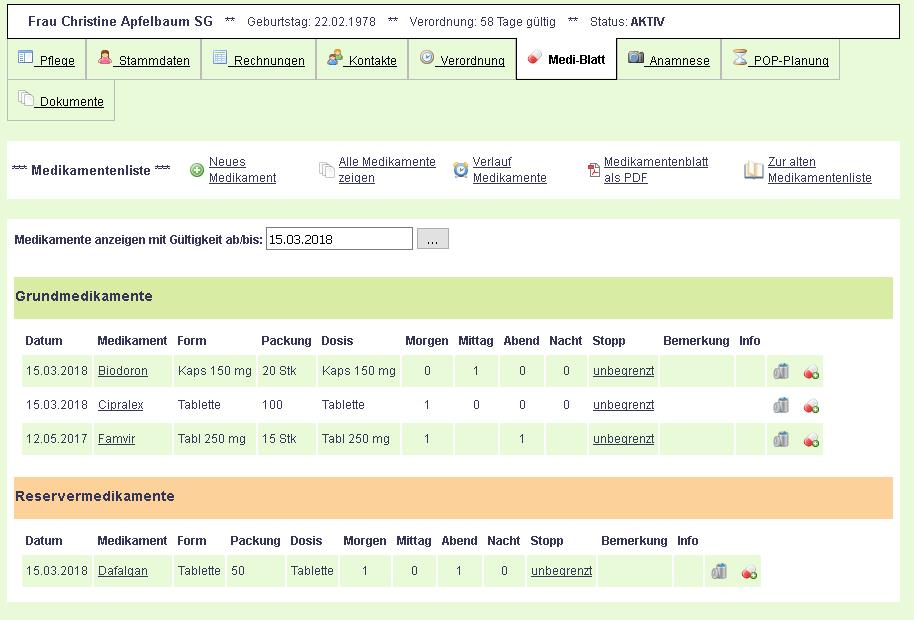Open the Biodoron medication link
The width and height of the screenshot is (914, 620).
click(x=122, y=371)
